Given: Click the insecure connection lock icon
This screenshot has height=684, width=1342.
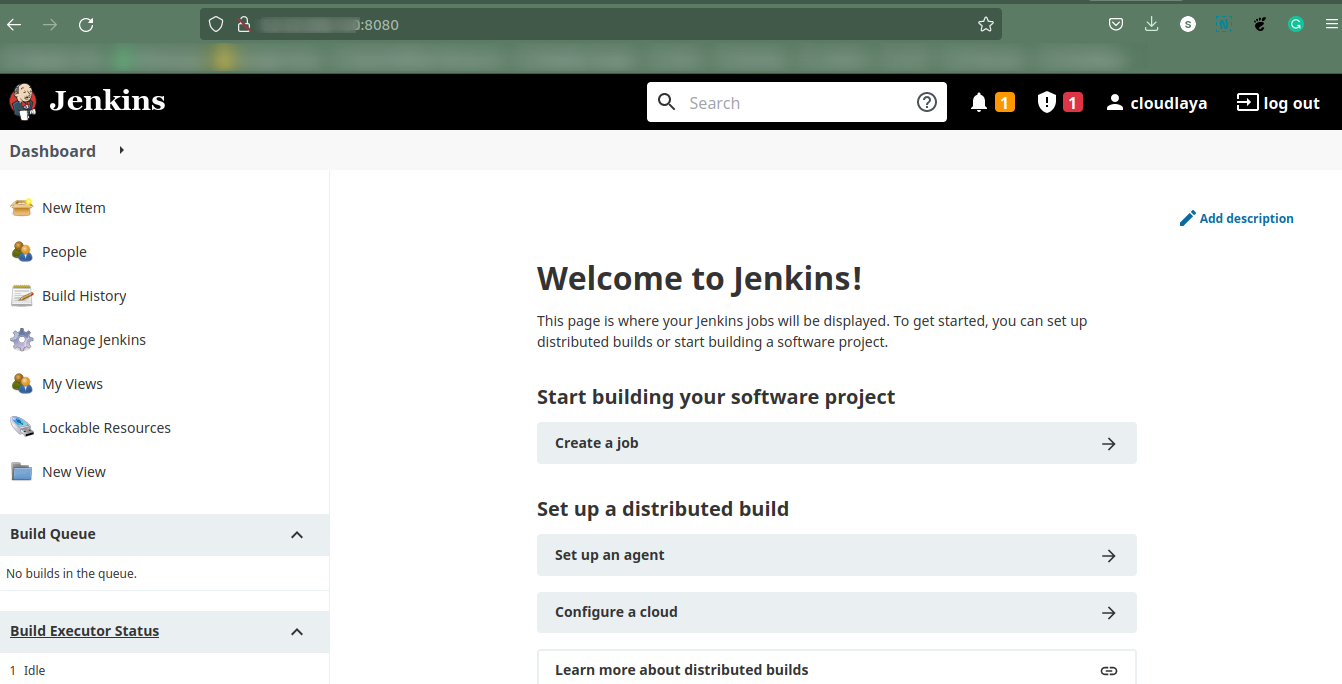Looking at the screenshot, I should (x=243, y=24).
